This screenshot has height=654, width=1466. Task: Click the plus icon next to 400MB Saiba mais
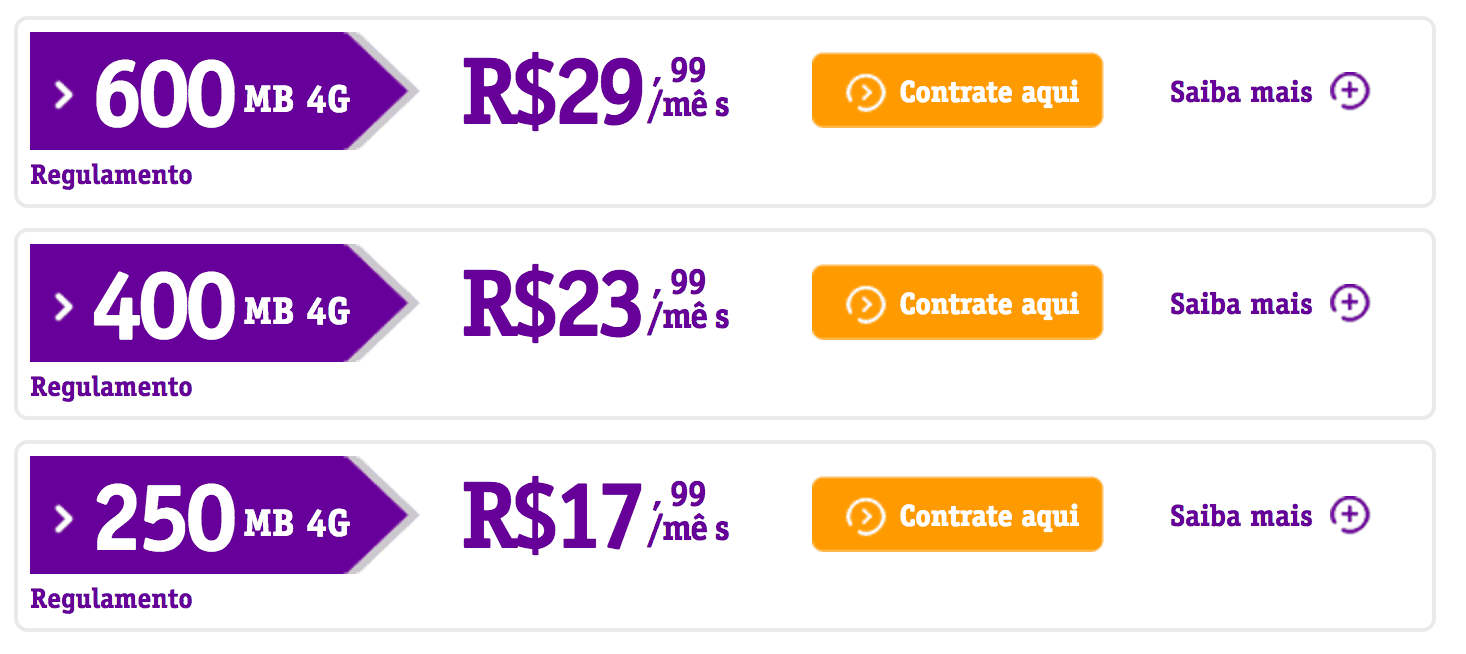(x=1352, y=302)
